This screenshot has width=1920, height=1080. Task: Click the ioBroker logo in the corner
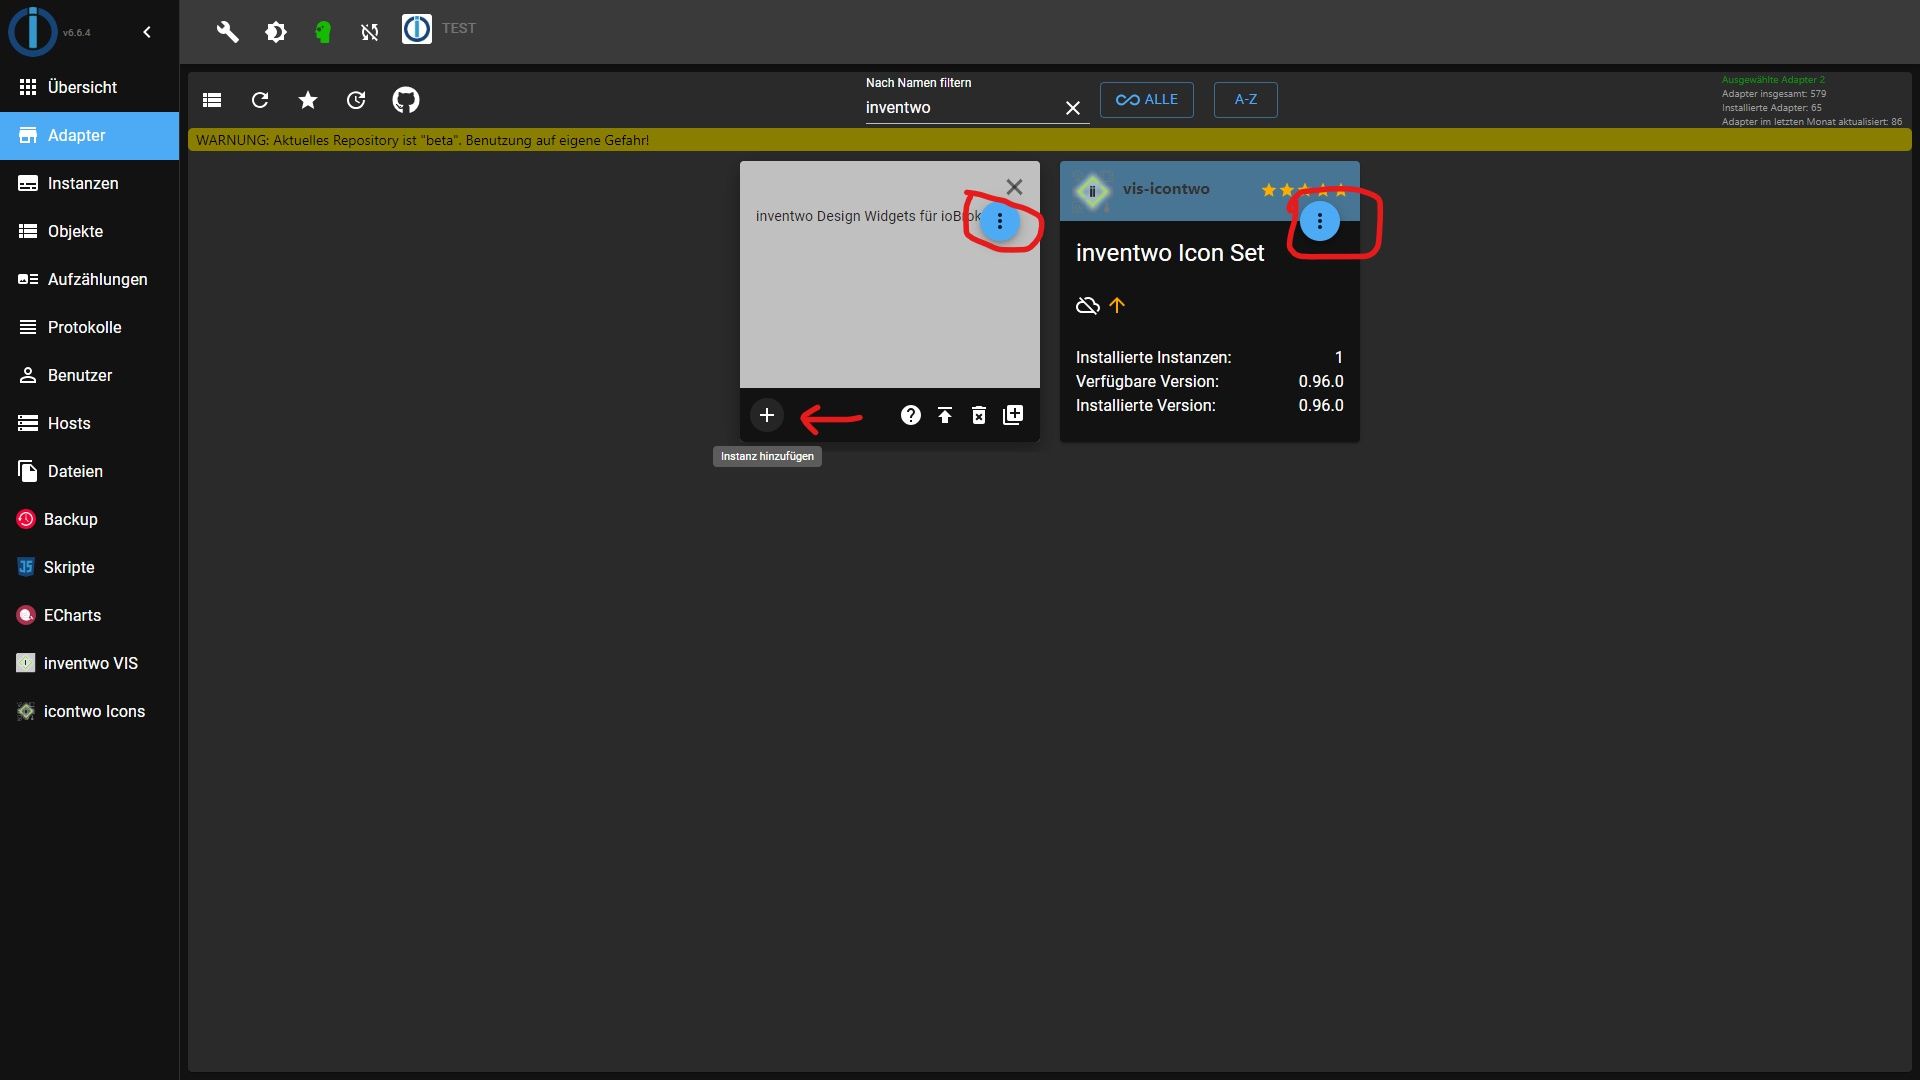pyautogui.click(x=32, y=31)
